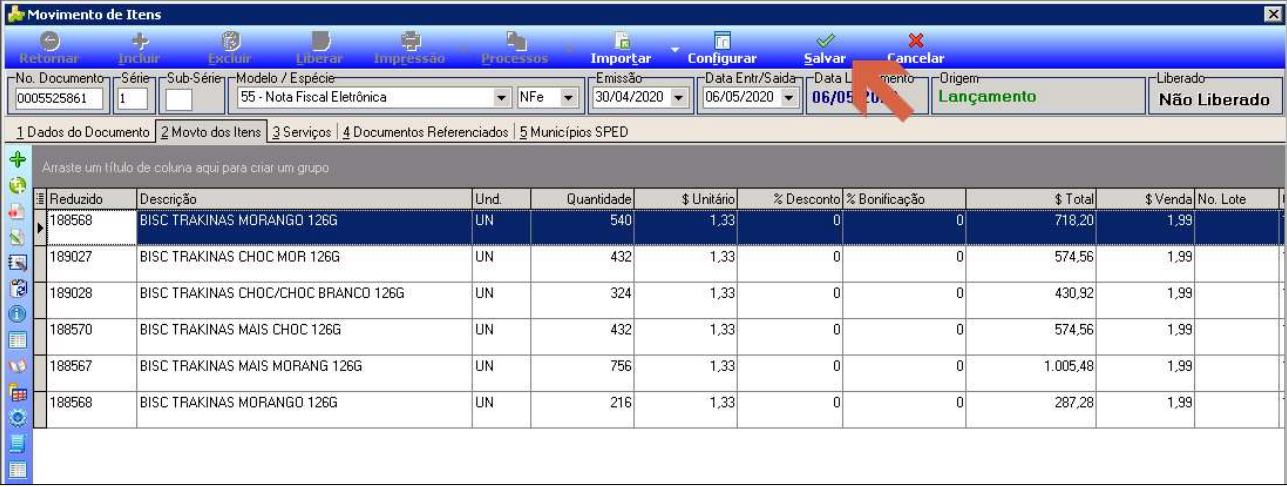Click the Série input field
The height and width of the screenshot is (487, 1287).
point(132,98)
